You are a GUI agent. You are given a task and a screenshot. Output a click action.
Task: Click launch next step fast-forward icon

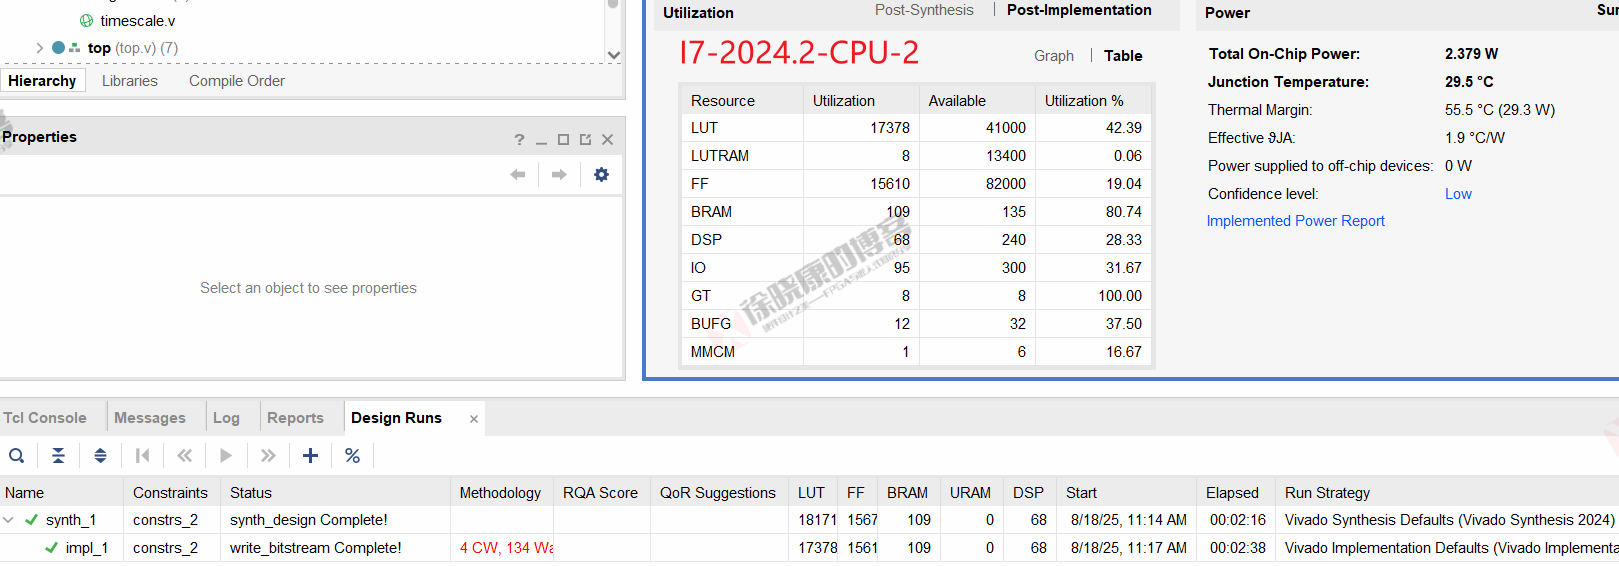pyautogui.click(x=268, y=456)
